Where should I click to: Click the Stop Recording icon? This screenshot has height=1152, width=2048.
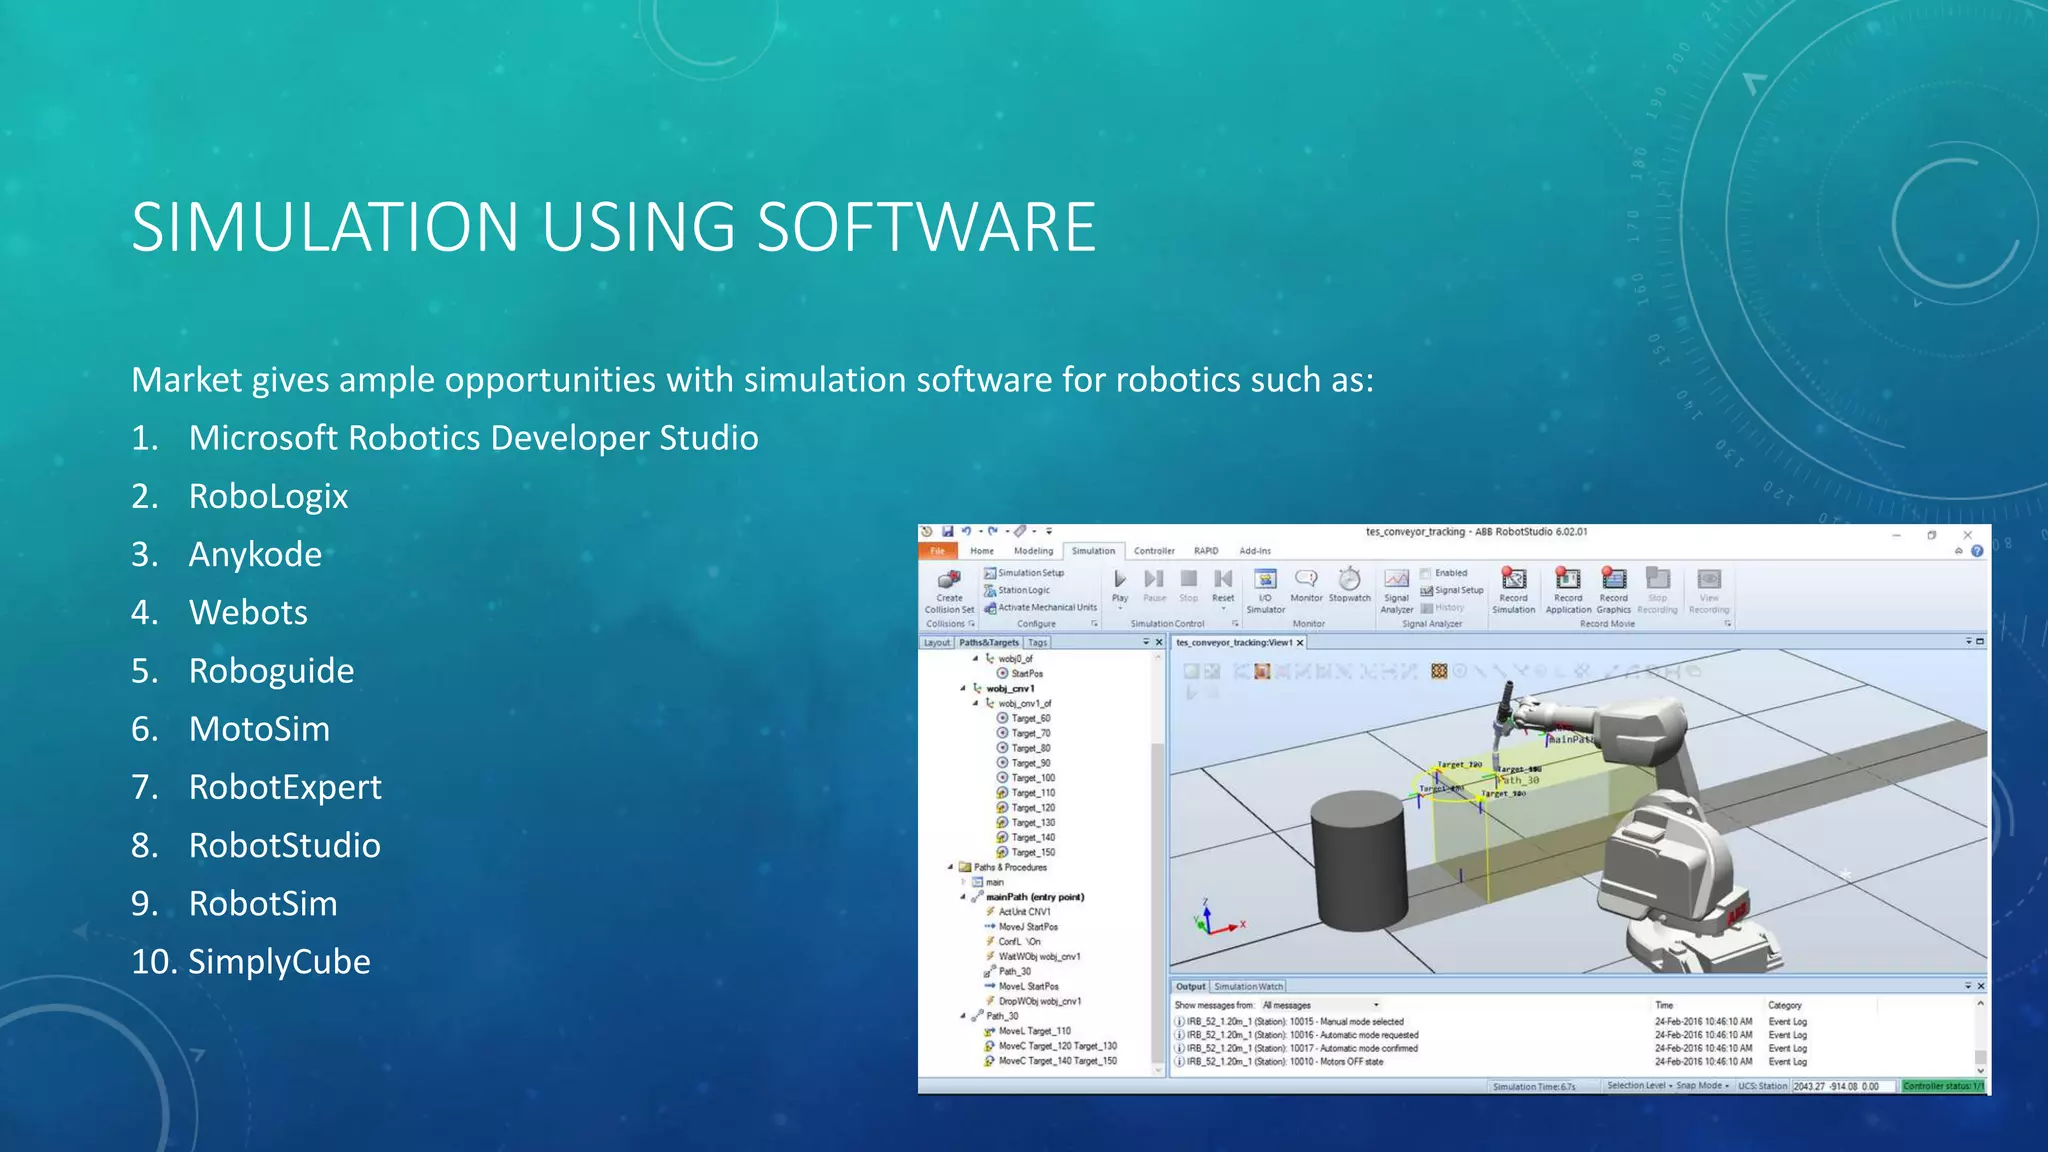pyautogui.click(x=1658, y=579)
